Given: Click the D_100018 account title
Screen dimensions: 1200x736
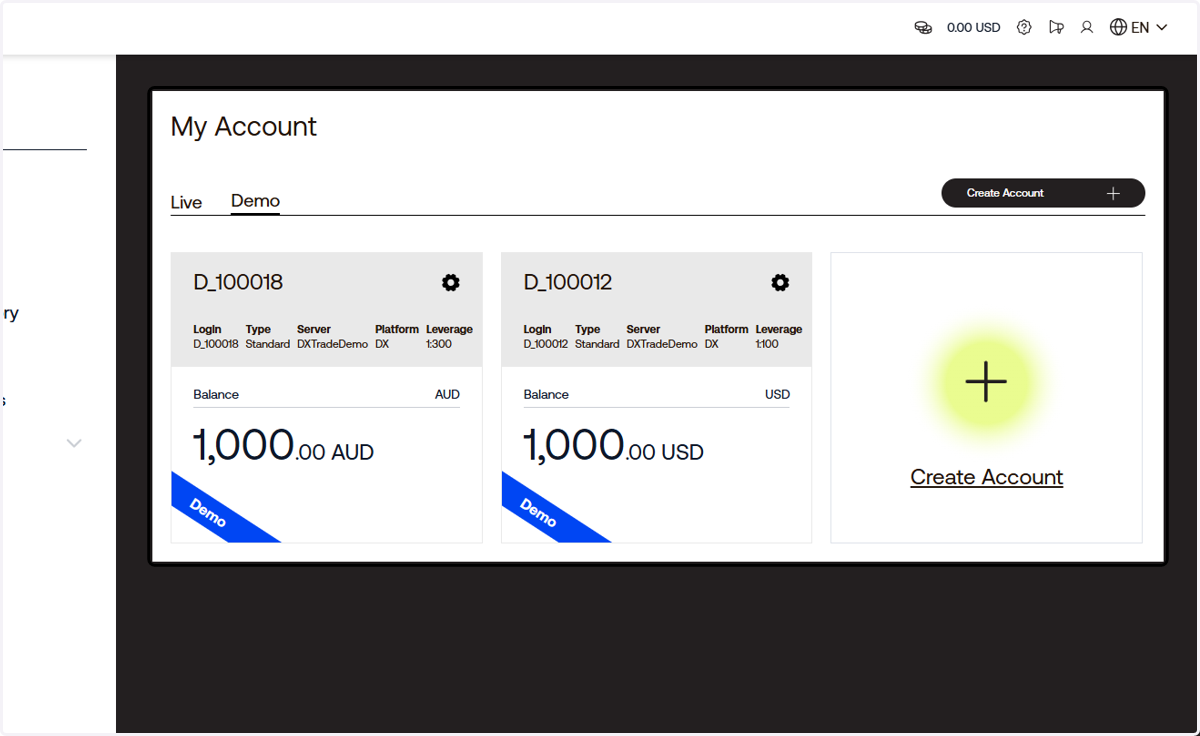Looking at the screenshot, I should pyautogui.click(x=238, y=283).
